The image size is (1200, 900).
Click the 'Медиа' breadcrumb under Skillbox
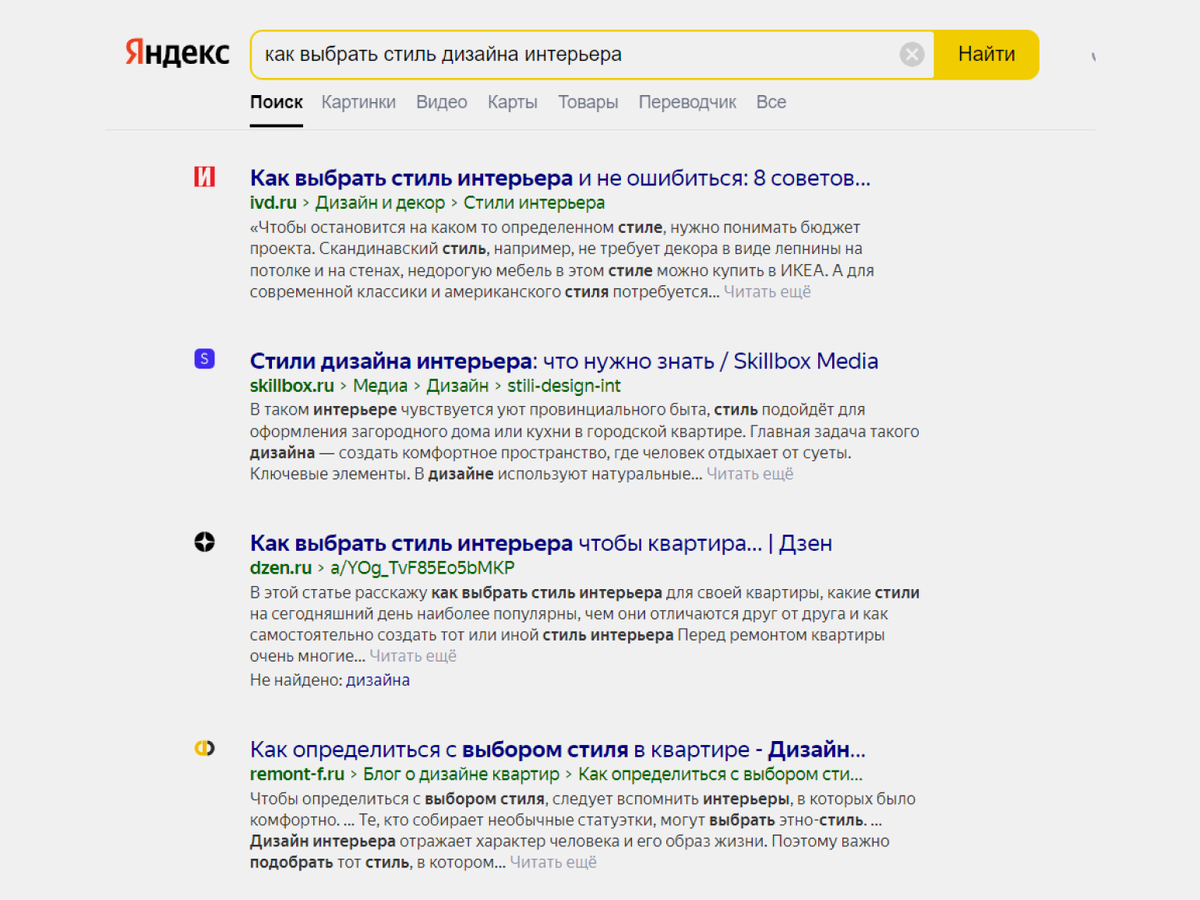pos(380,385)
